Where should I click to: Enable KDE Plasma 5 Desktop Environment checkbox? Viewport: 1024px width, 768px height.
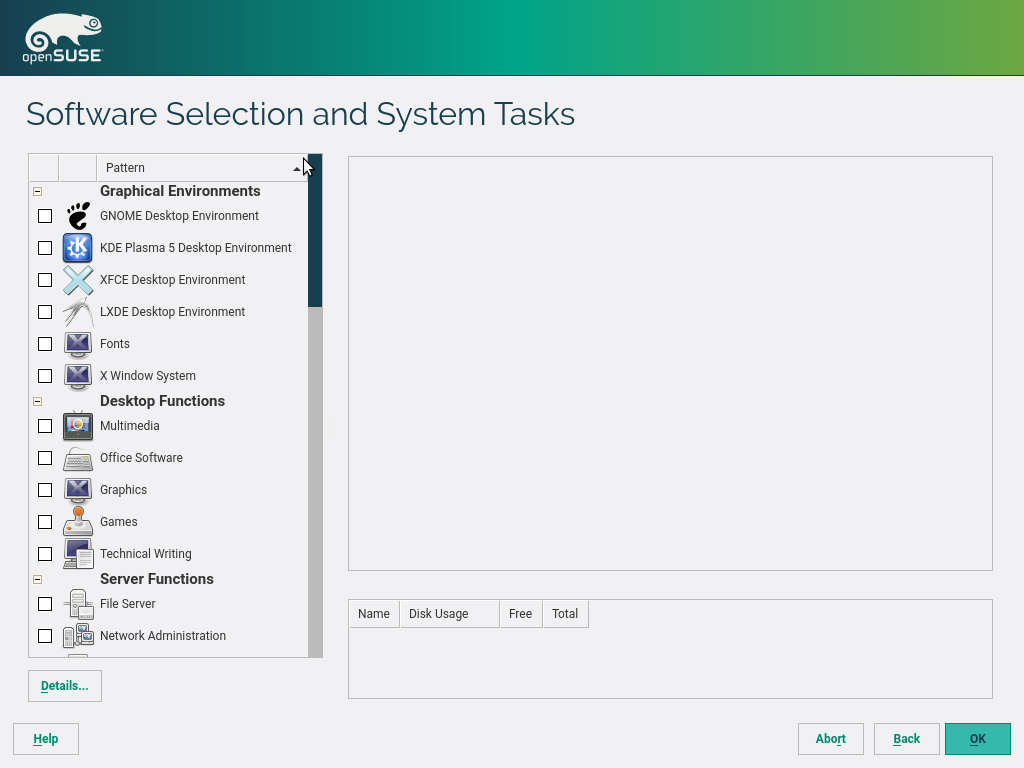point(45,248)
